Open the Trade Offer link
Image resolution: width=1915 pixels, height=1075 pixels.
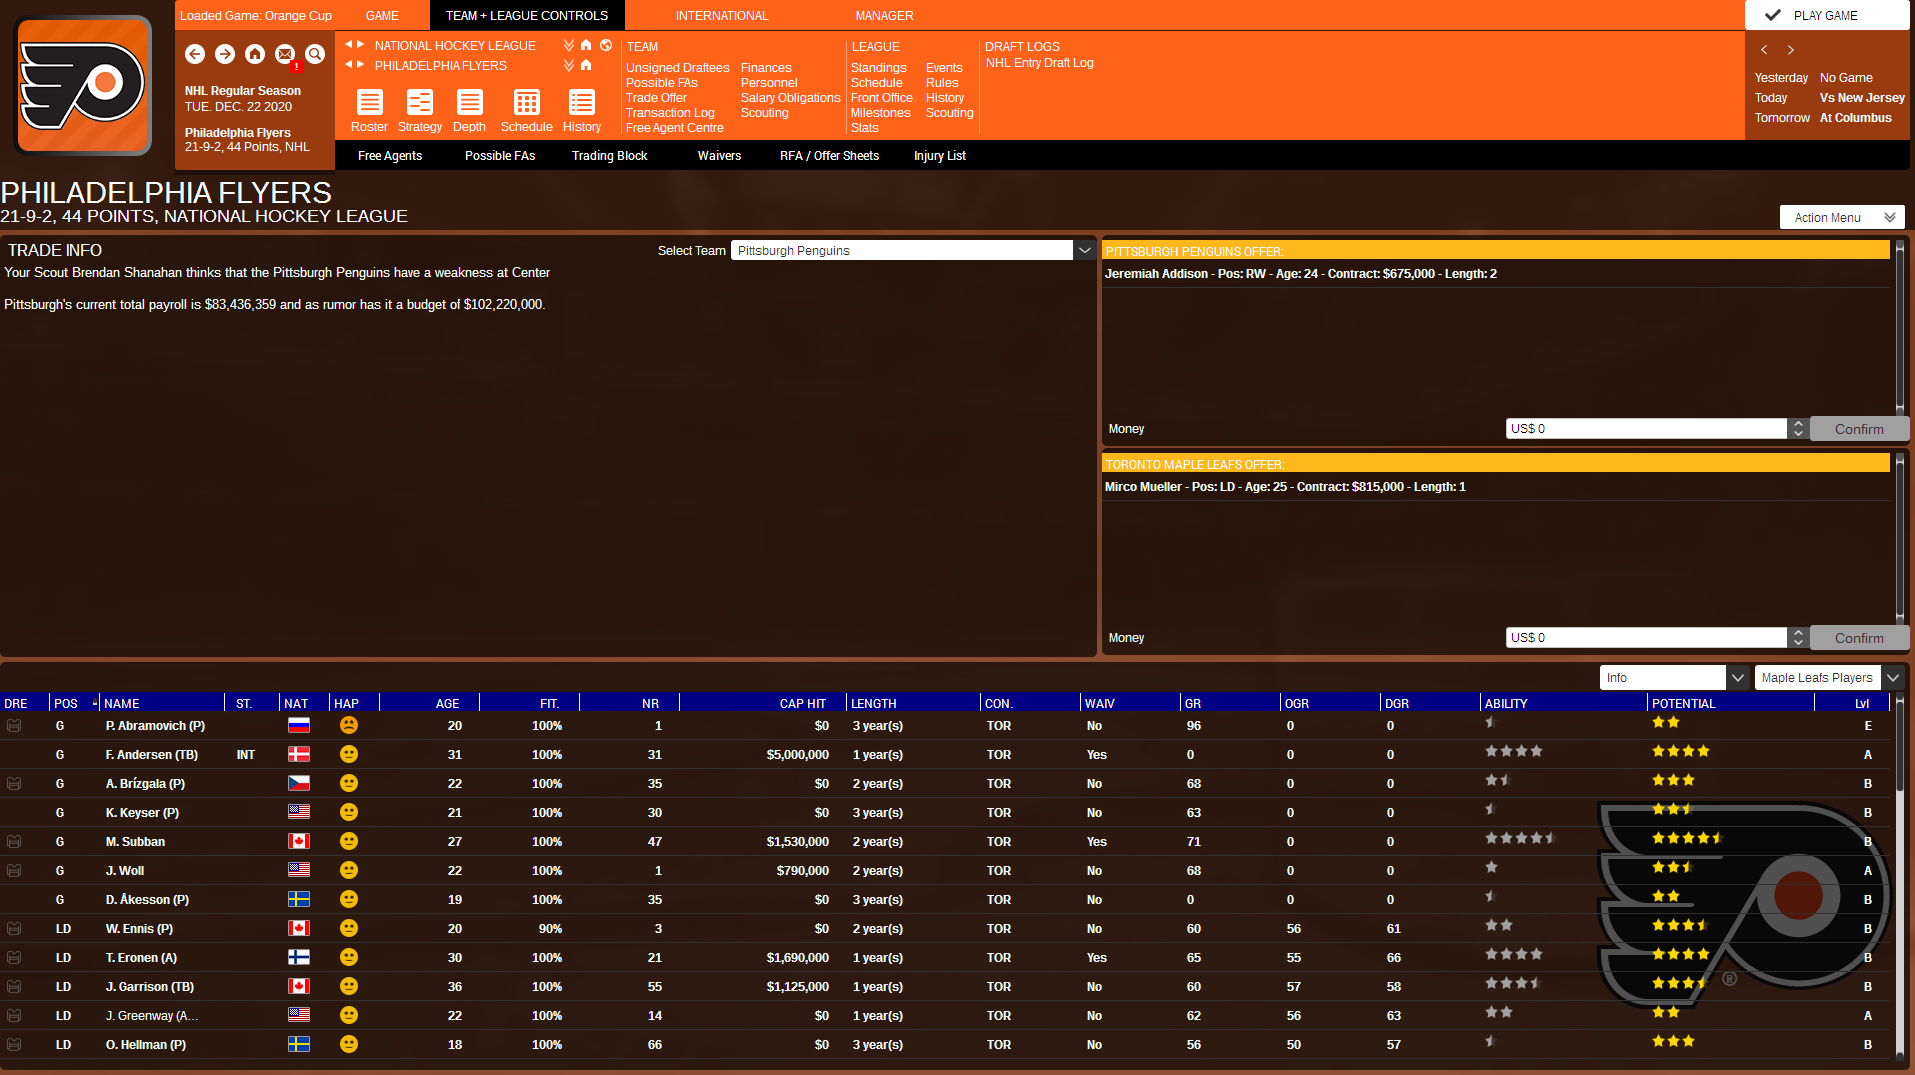pyautogui.click(x=656, y=98)
